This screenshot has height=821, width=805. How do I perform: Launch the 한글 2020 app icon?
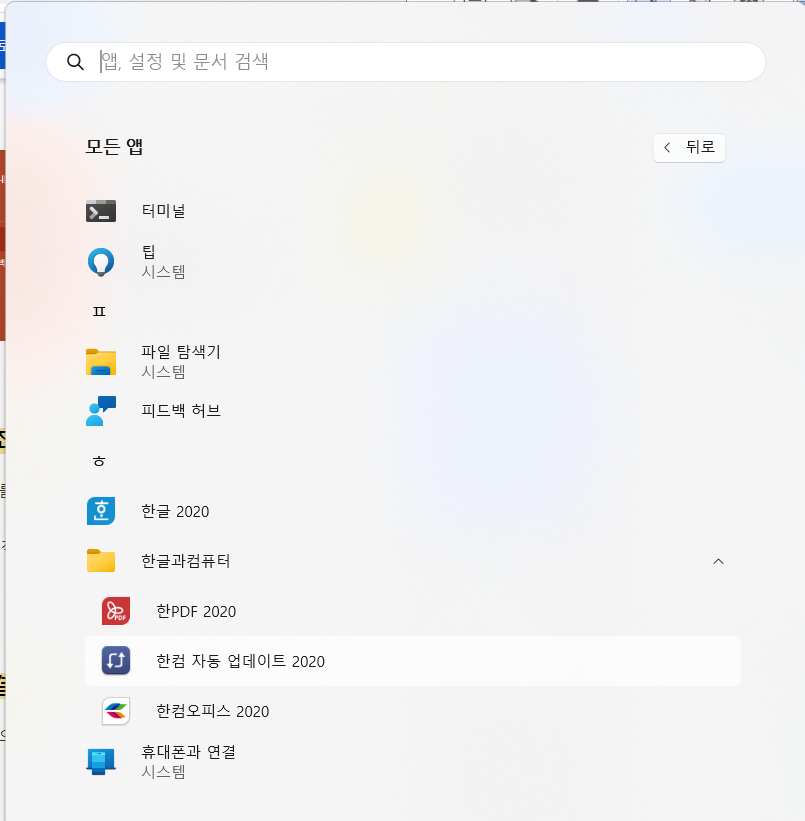pos(101,511)
